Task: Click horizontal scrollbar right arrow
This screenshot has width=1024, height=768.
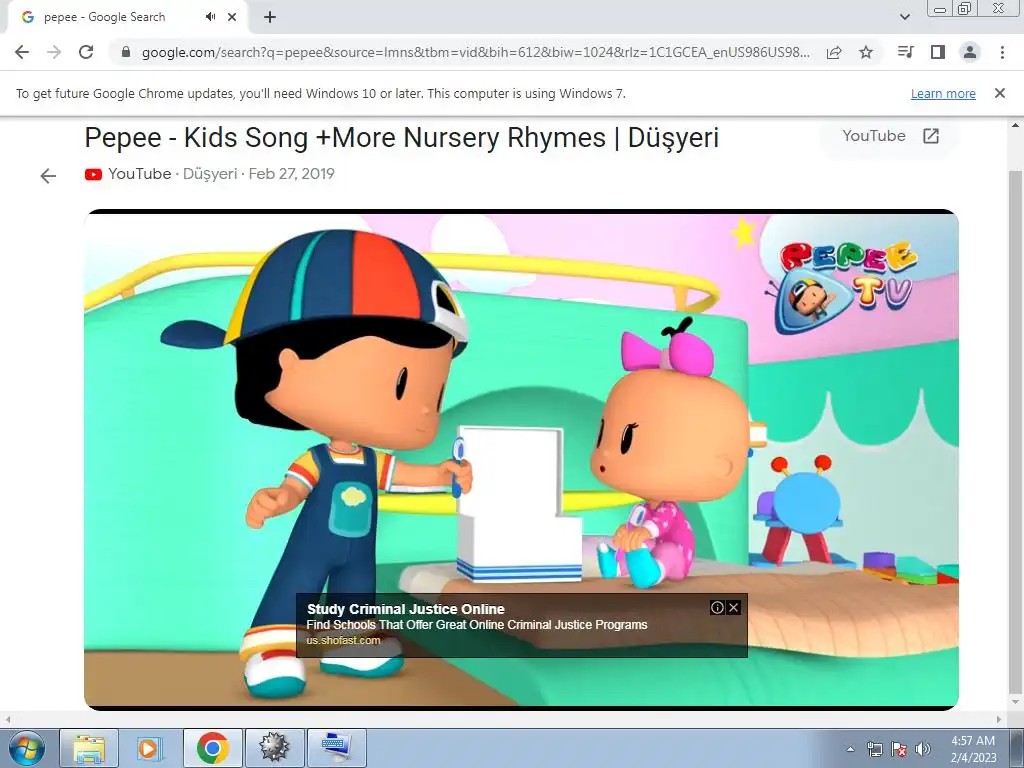Action: click(999, 719)
